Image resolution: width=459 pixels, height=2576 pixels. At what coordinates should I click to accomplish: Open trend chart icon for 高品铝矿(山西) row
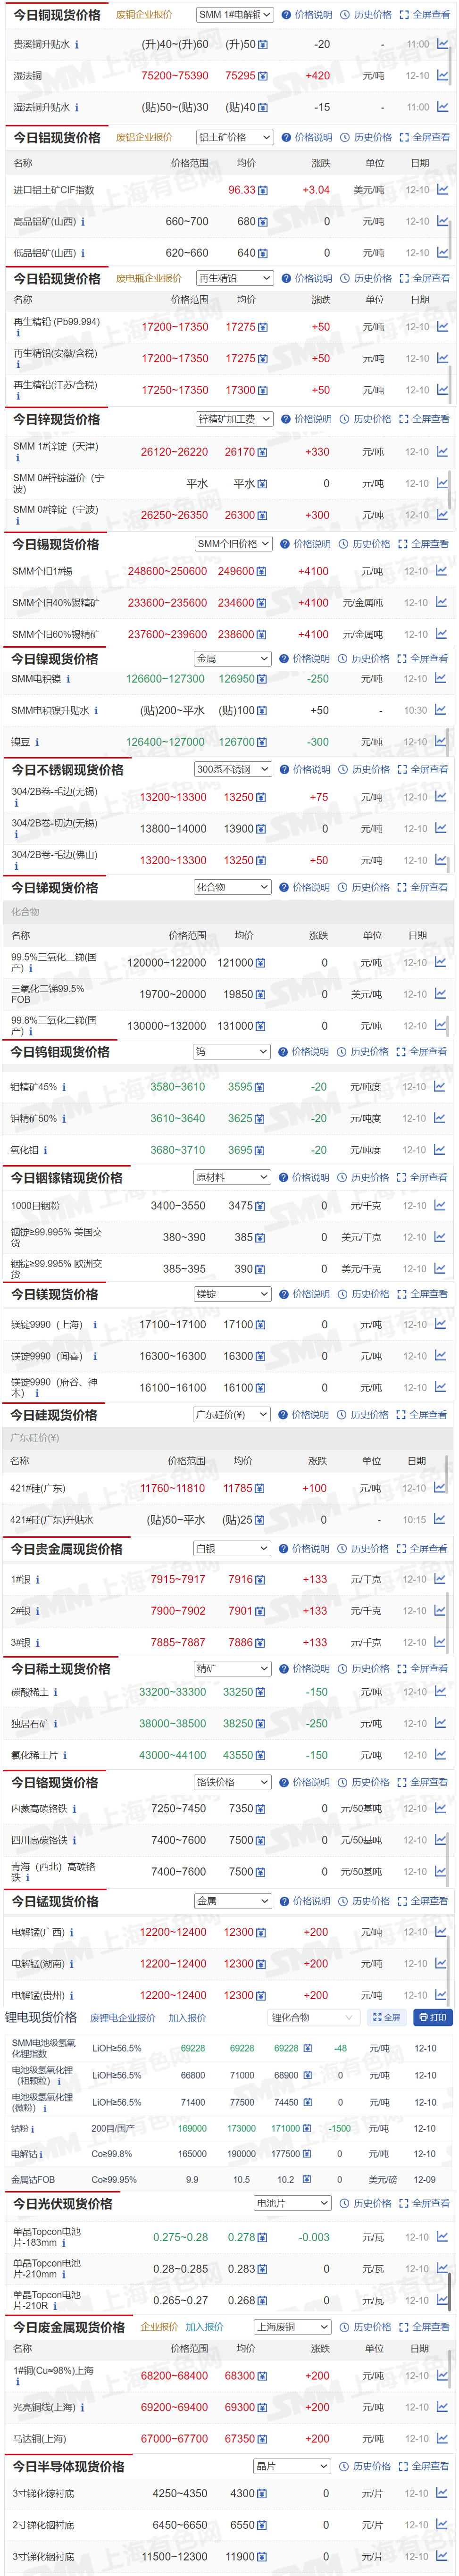(442, 221)
